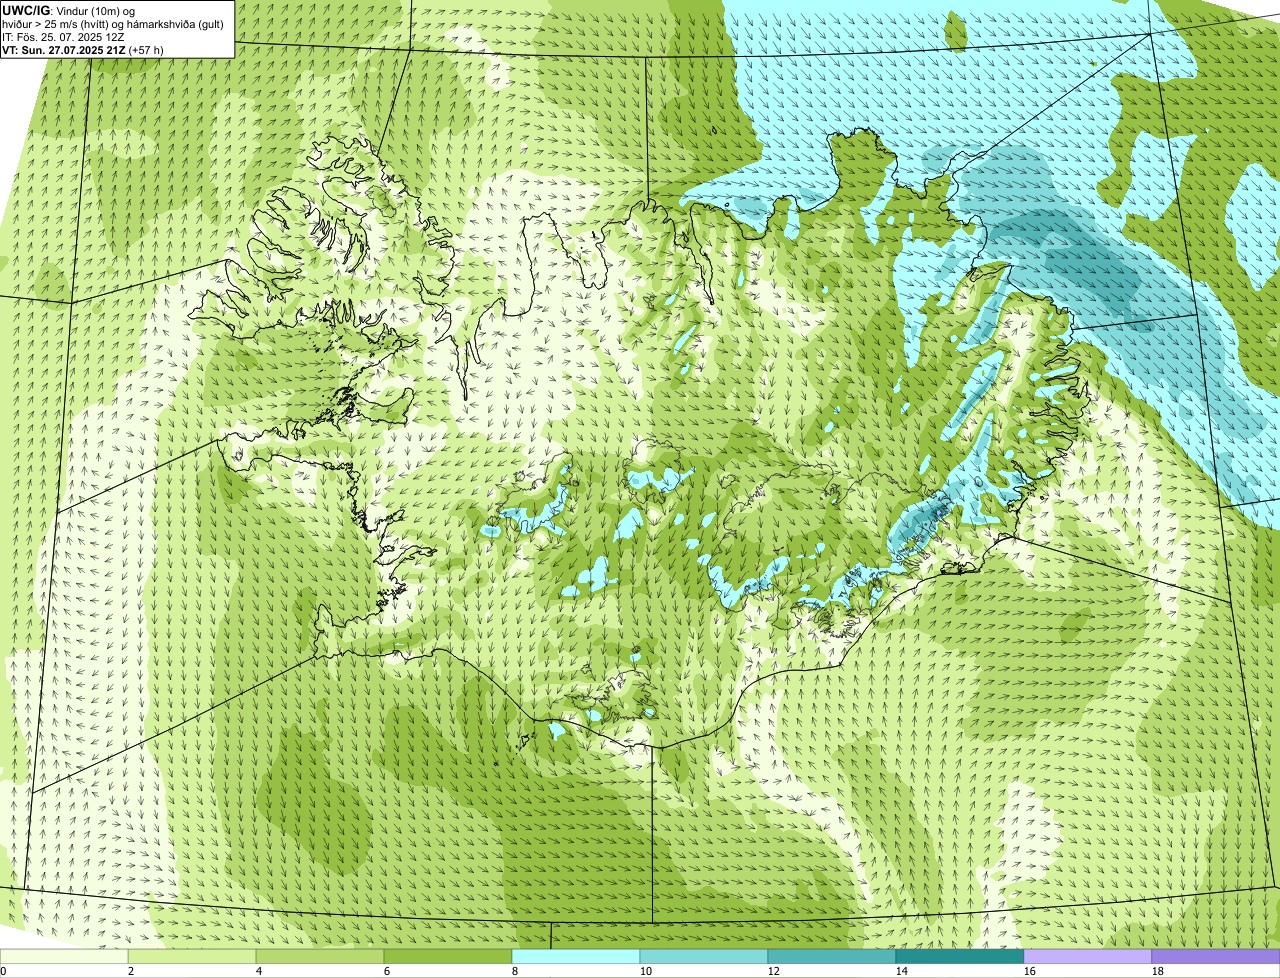This screenshot has width=1280, height=978.
Task: Click the purple legend swatch above 18
Action: click(x=1216, y=956)
